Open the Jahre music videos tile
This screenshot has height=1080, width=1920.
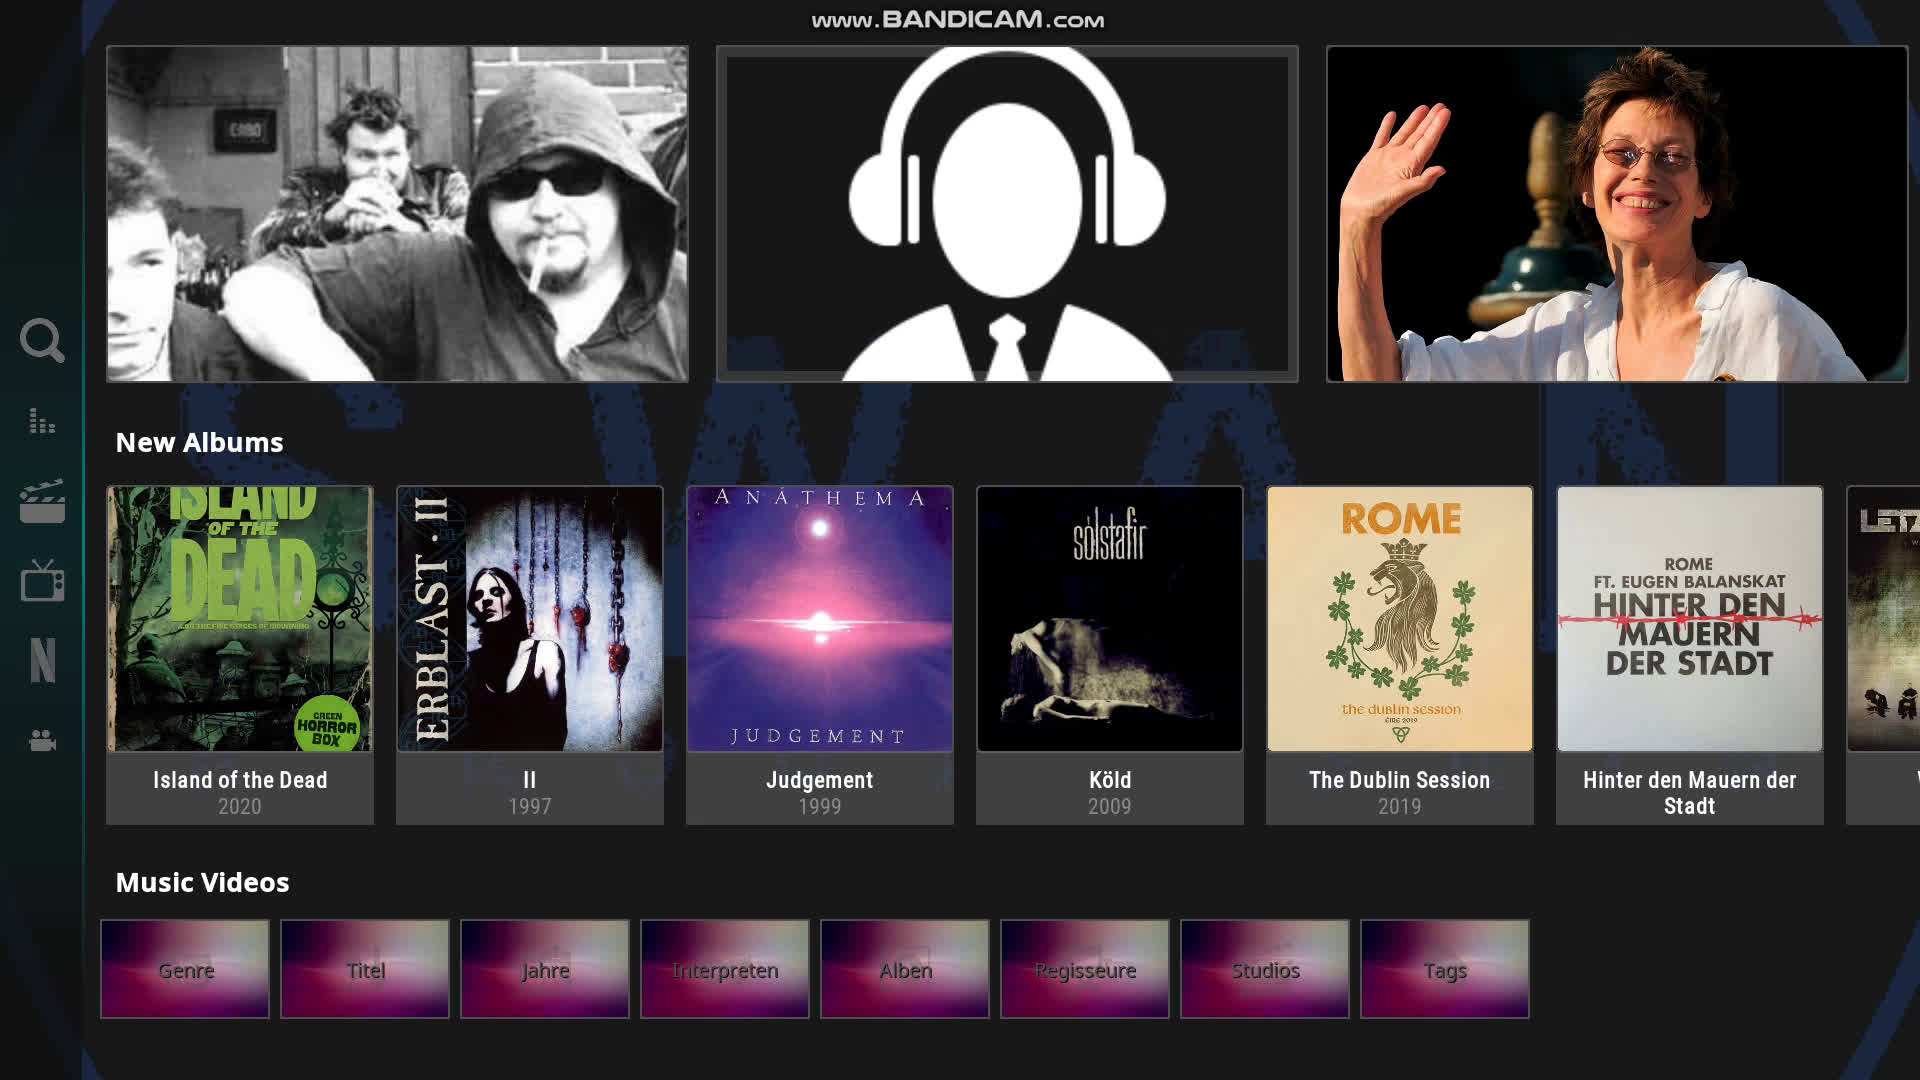pyautogui.click(x=545, y=969)
